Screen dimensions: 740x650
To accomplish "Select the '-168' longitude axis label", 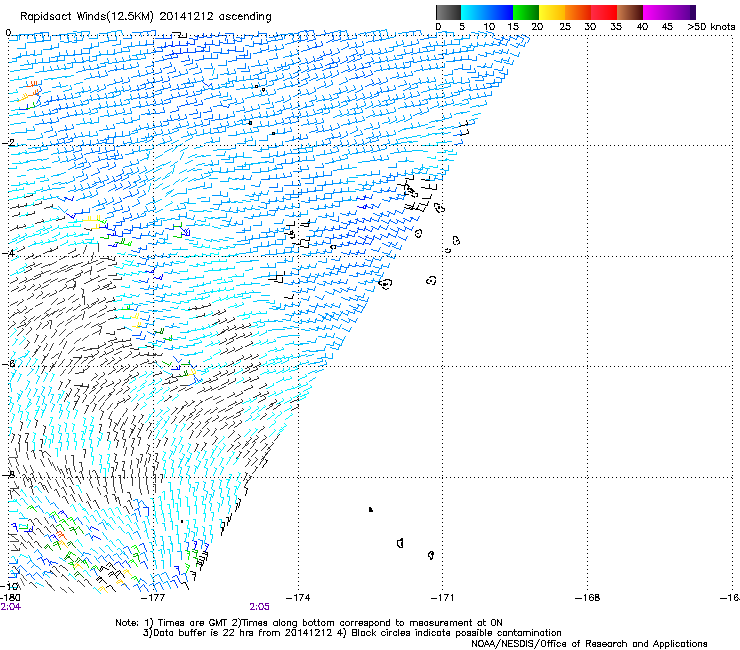I will click(x=588, y=598).
